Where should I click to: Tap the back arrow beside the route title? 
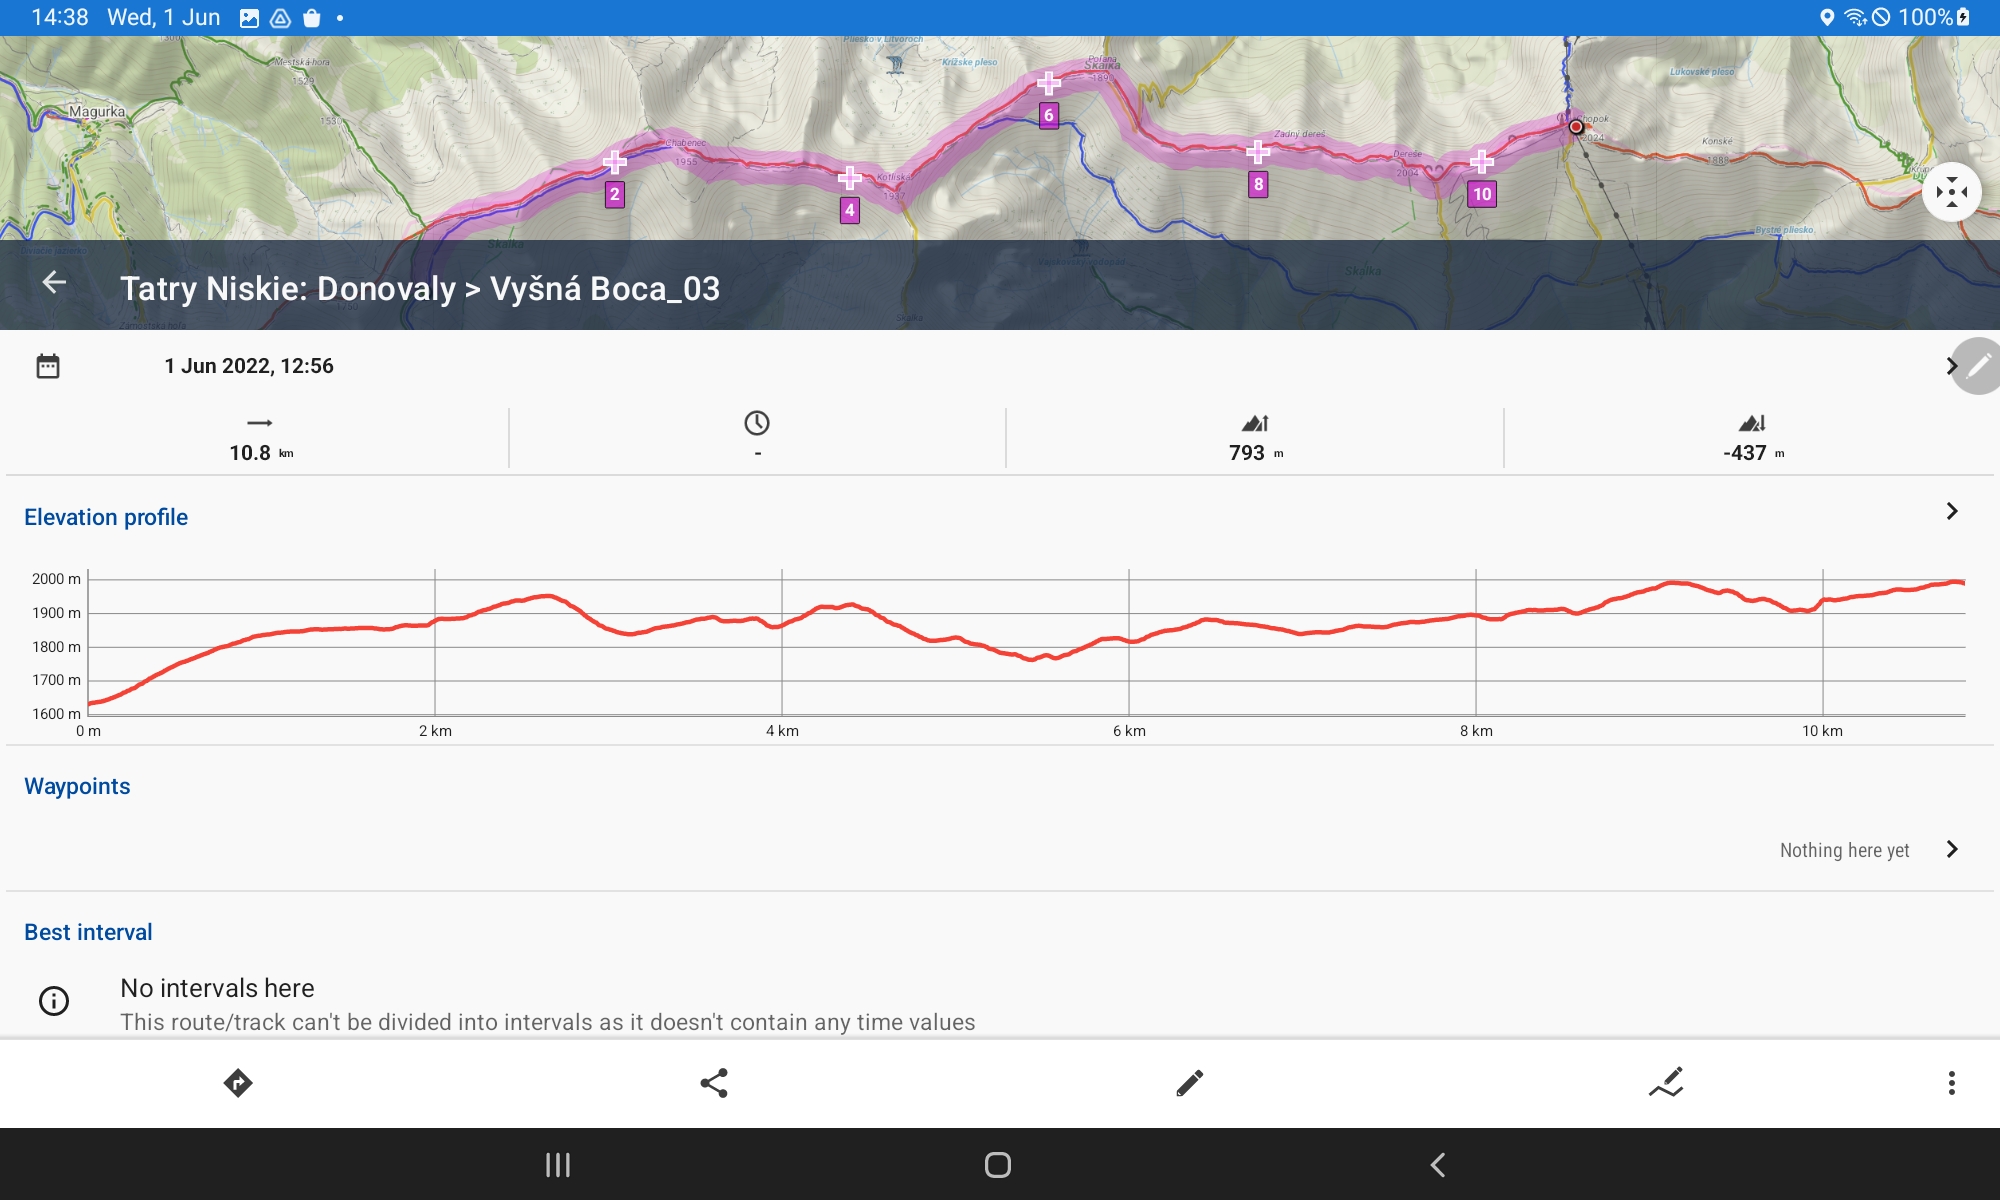click(54, 284)
